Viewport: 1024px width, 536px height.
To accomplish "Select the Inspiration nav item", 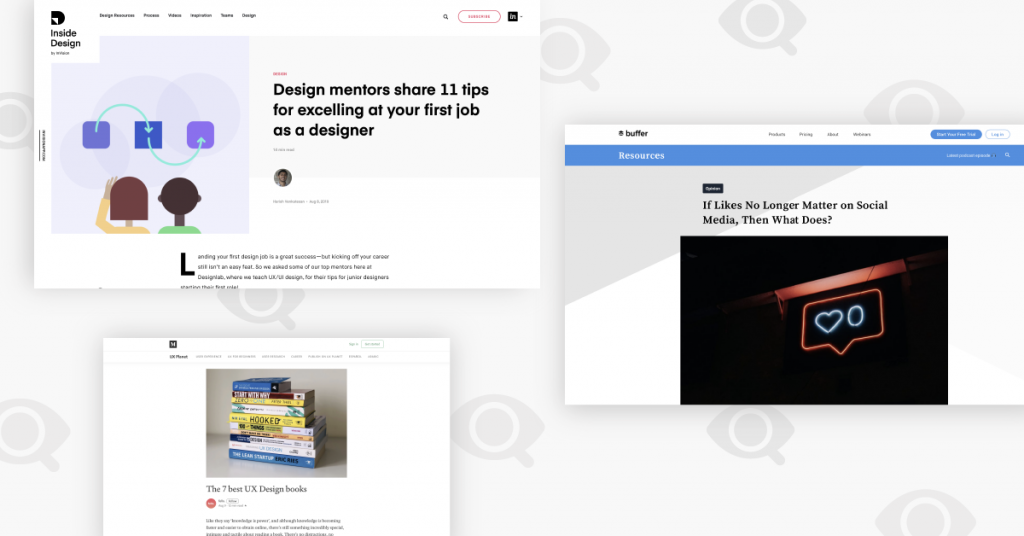I will [x=201, y=16].
